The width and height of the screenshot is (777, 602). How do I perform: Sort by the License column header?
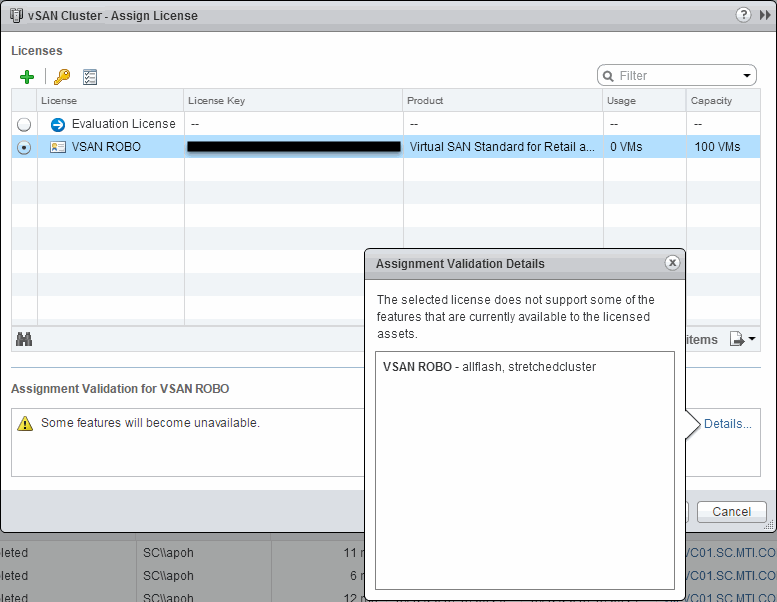[59, 101]
